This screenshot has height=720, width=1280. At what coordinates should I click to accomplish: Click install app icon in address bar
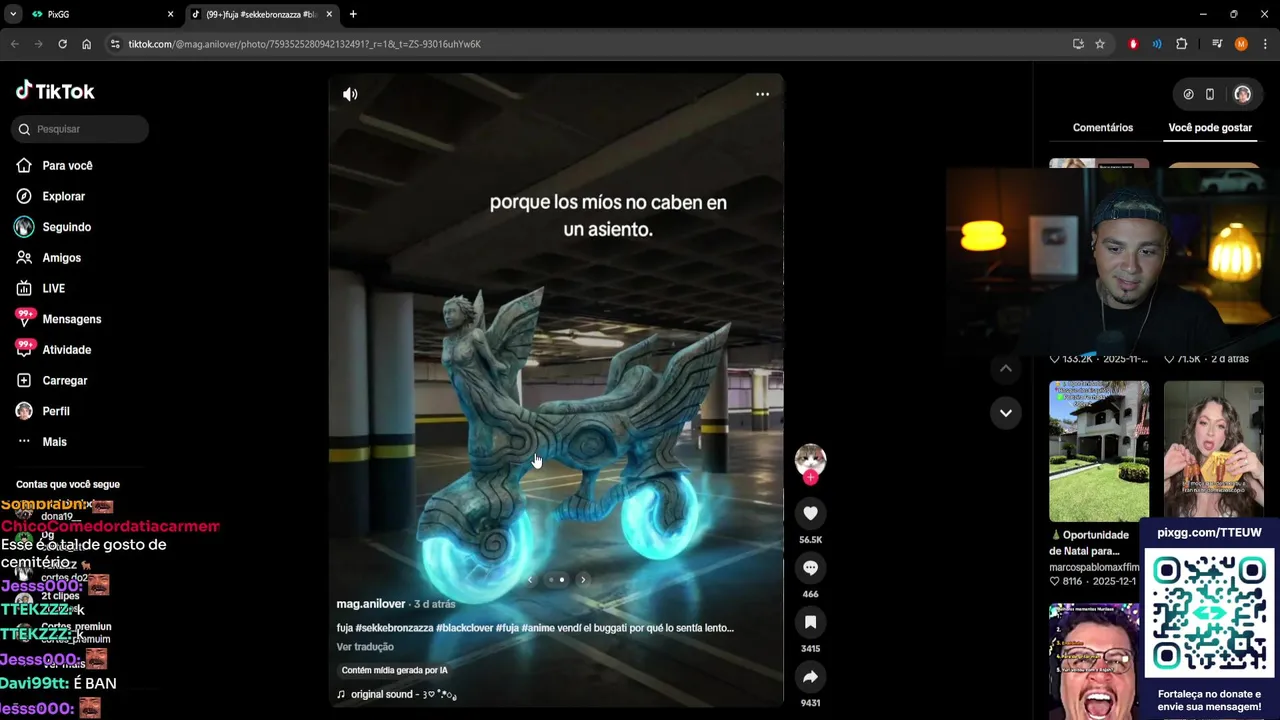[x=1078, y=44]
